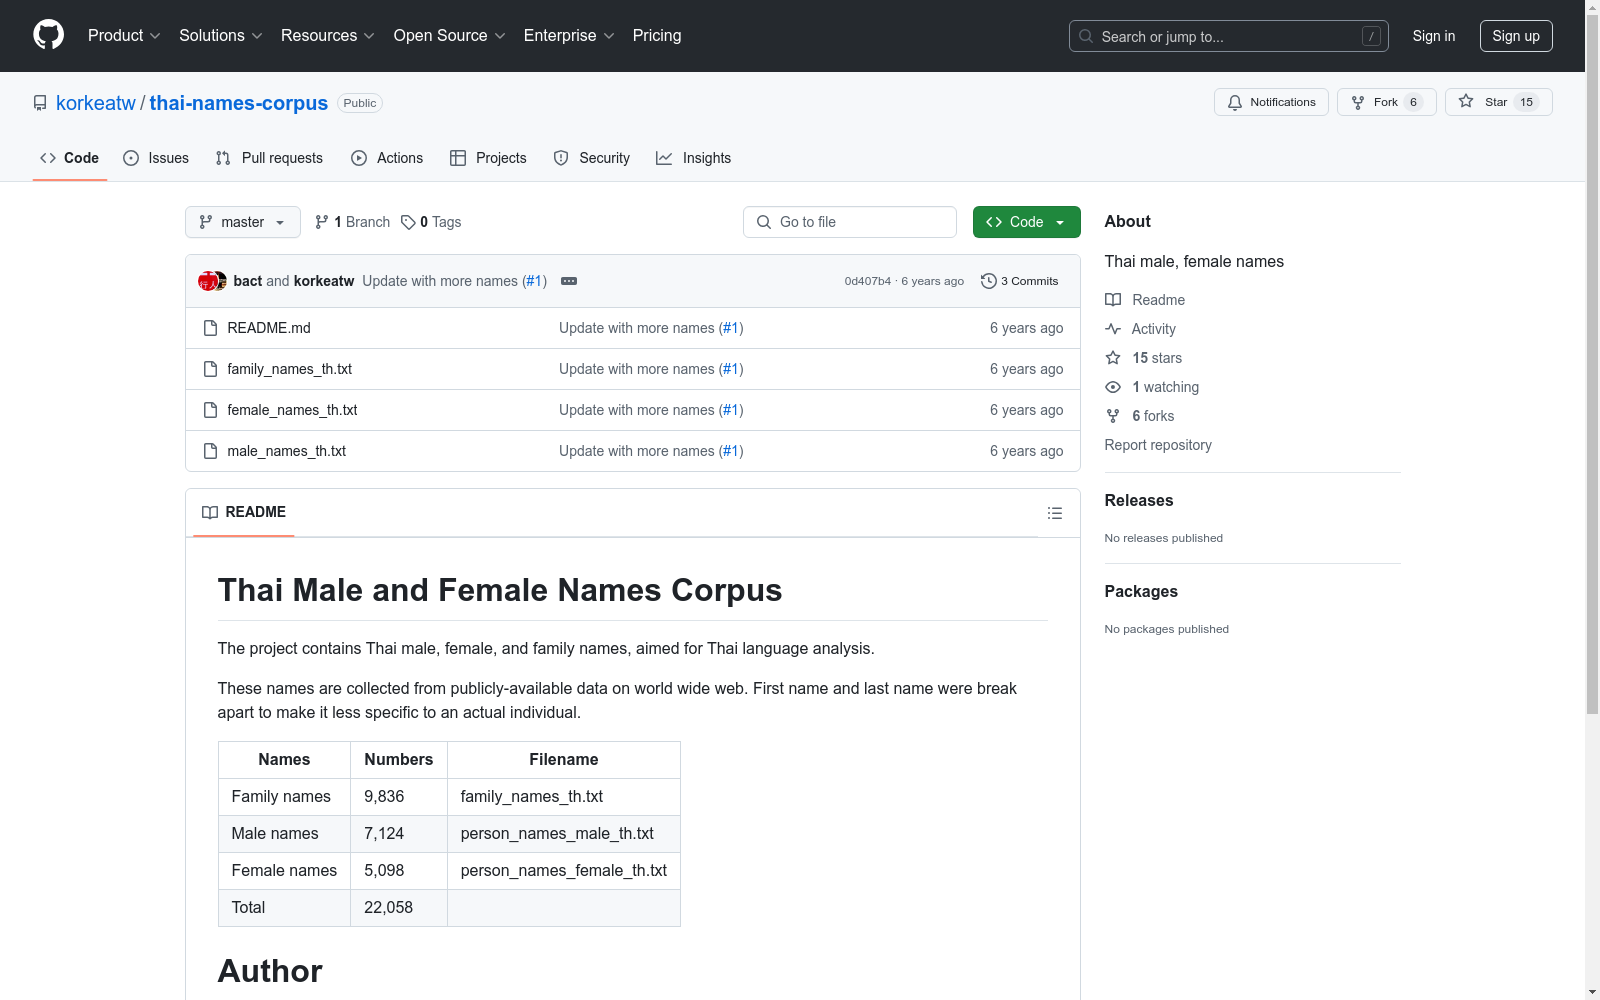1600x1000 pixels.
Task: Click the page vertical scrollbar
Action: [x=1592, y=365]
